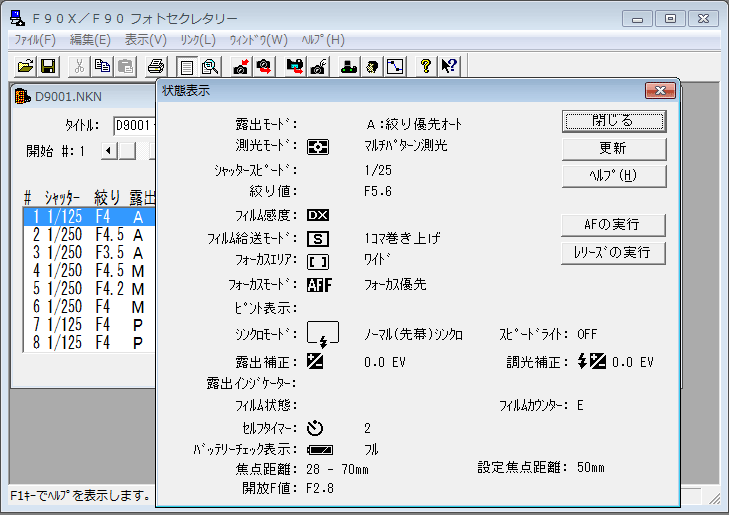Click the Cut scissors toolbar icon
The width and height of the screenshot is (729, 515).
click(x=80, y=66)
